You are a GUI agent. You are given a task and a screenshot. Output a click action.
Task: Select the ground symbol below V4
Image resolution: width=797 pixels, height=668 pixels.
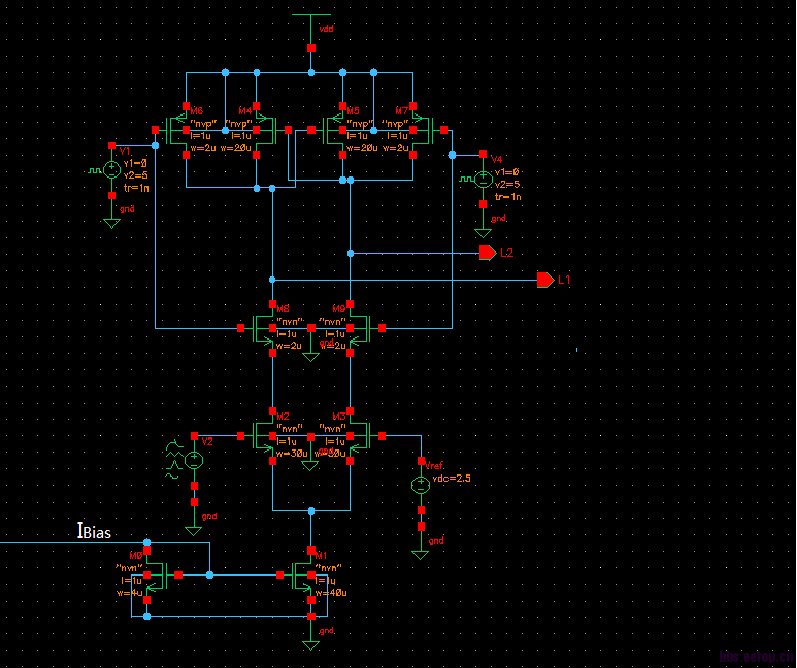coord(483,232)
